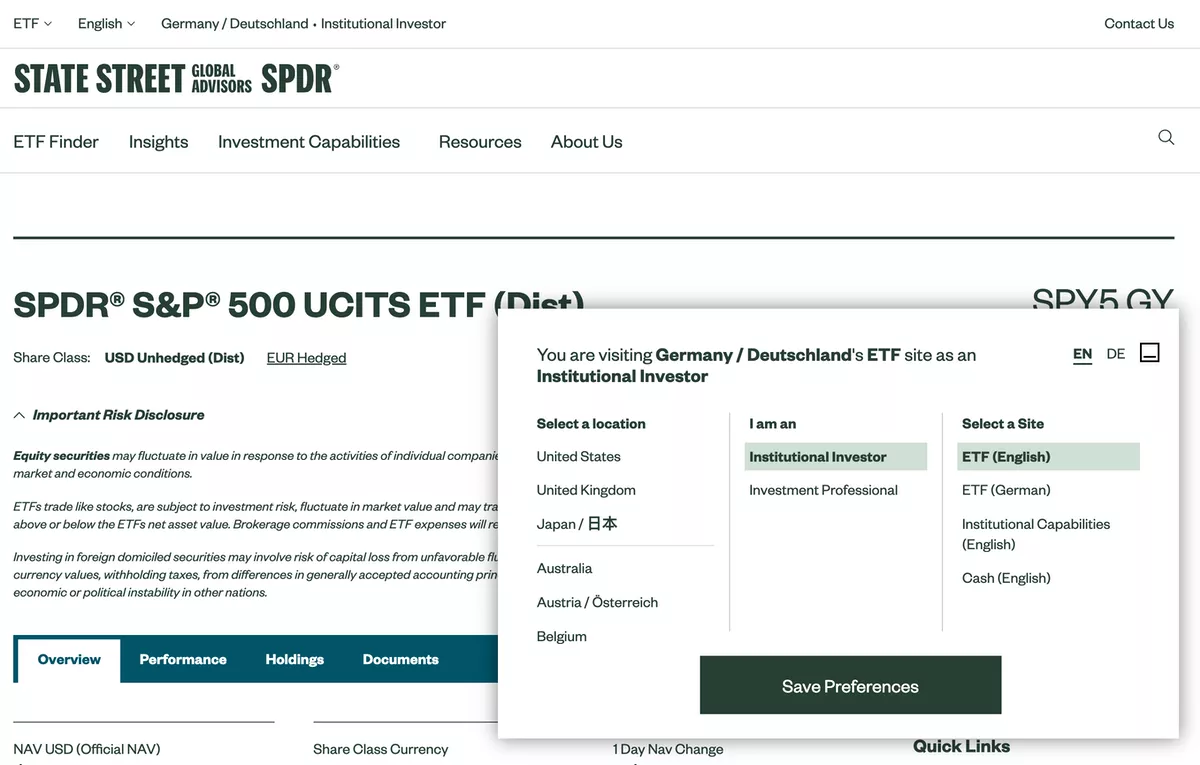
Task: Click the Share Class Currency label
Action: pyautogui.click(x=380, y=749)
